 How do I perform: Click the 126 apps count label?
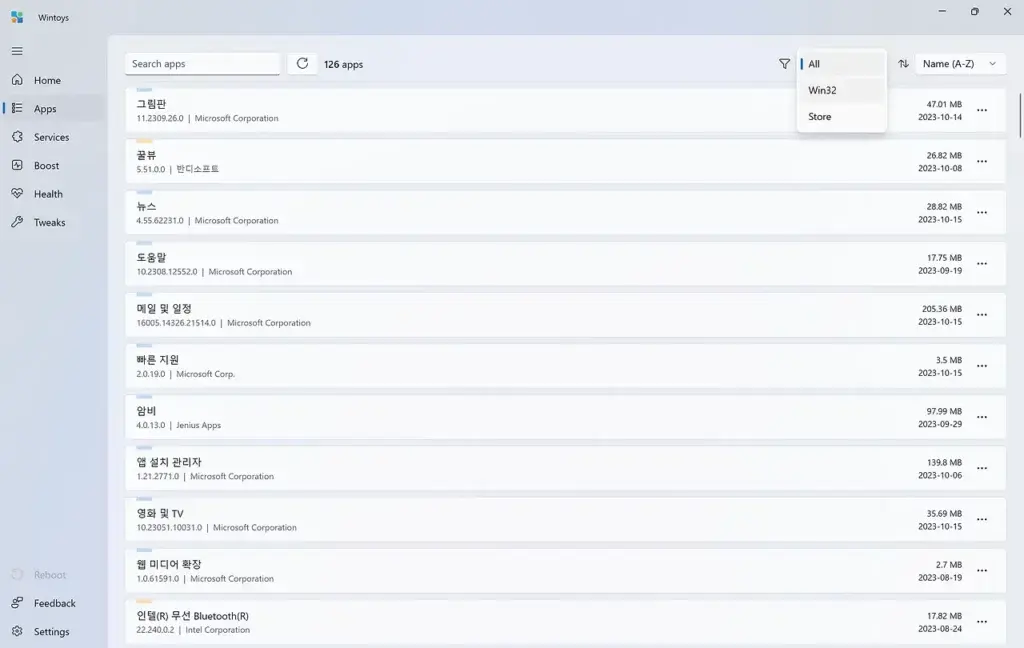click(x=344, y=64)
